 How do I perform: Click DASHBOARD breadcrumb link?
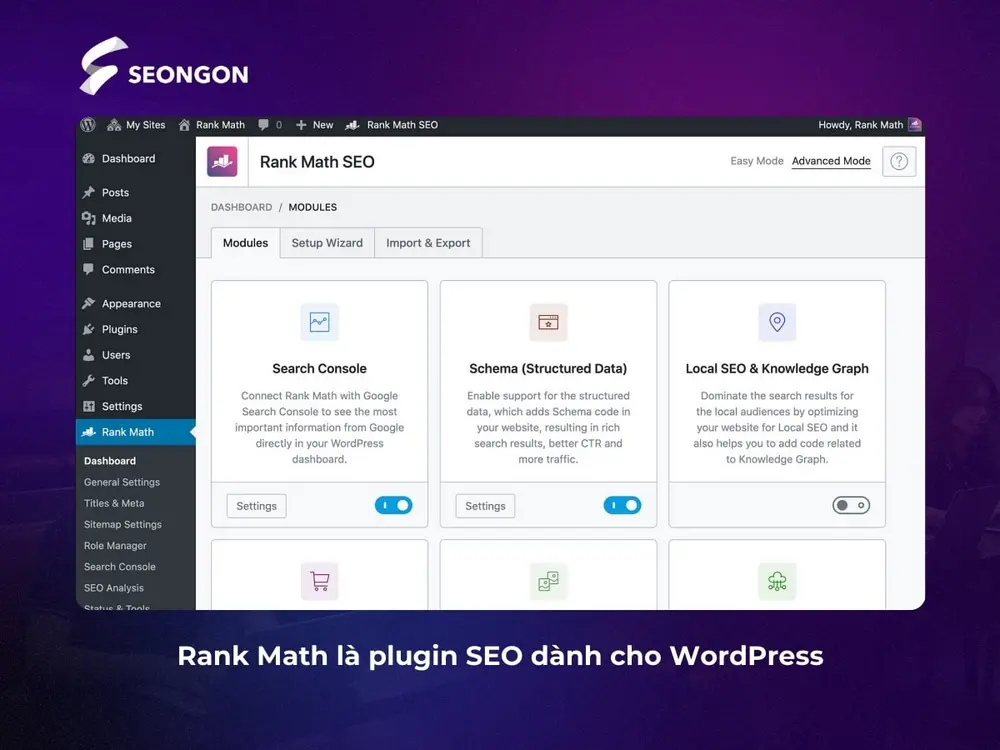[241, 207]
